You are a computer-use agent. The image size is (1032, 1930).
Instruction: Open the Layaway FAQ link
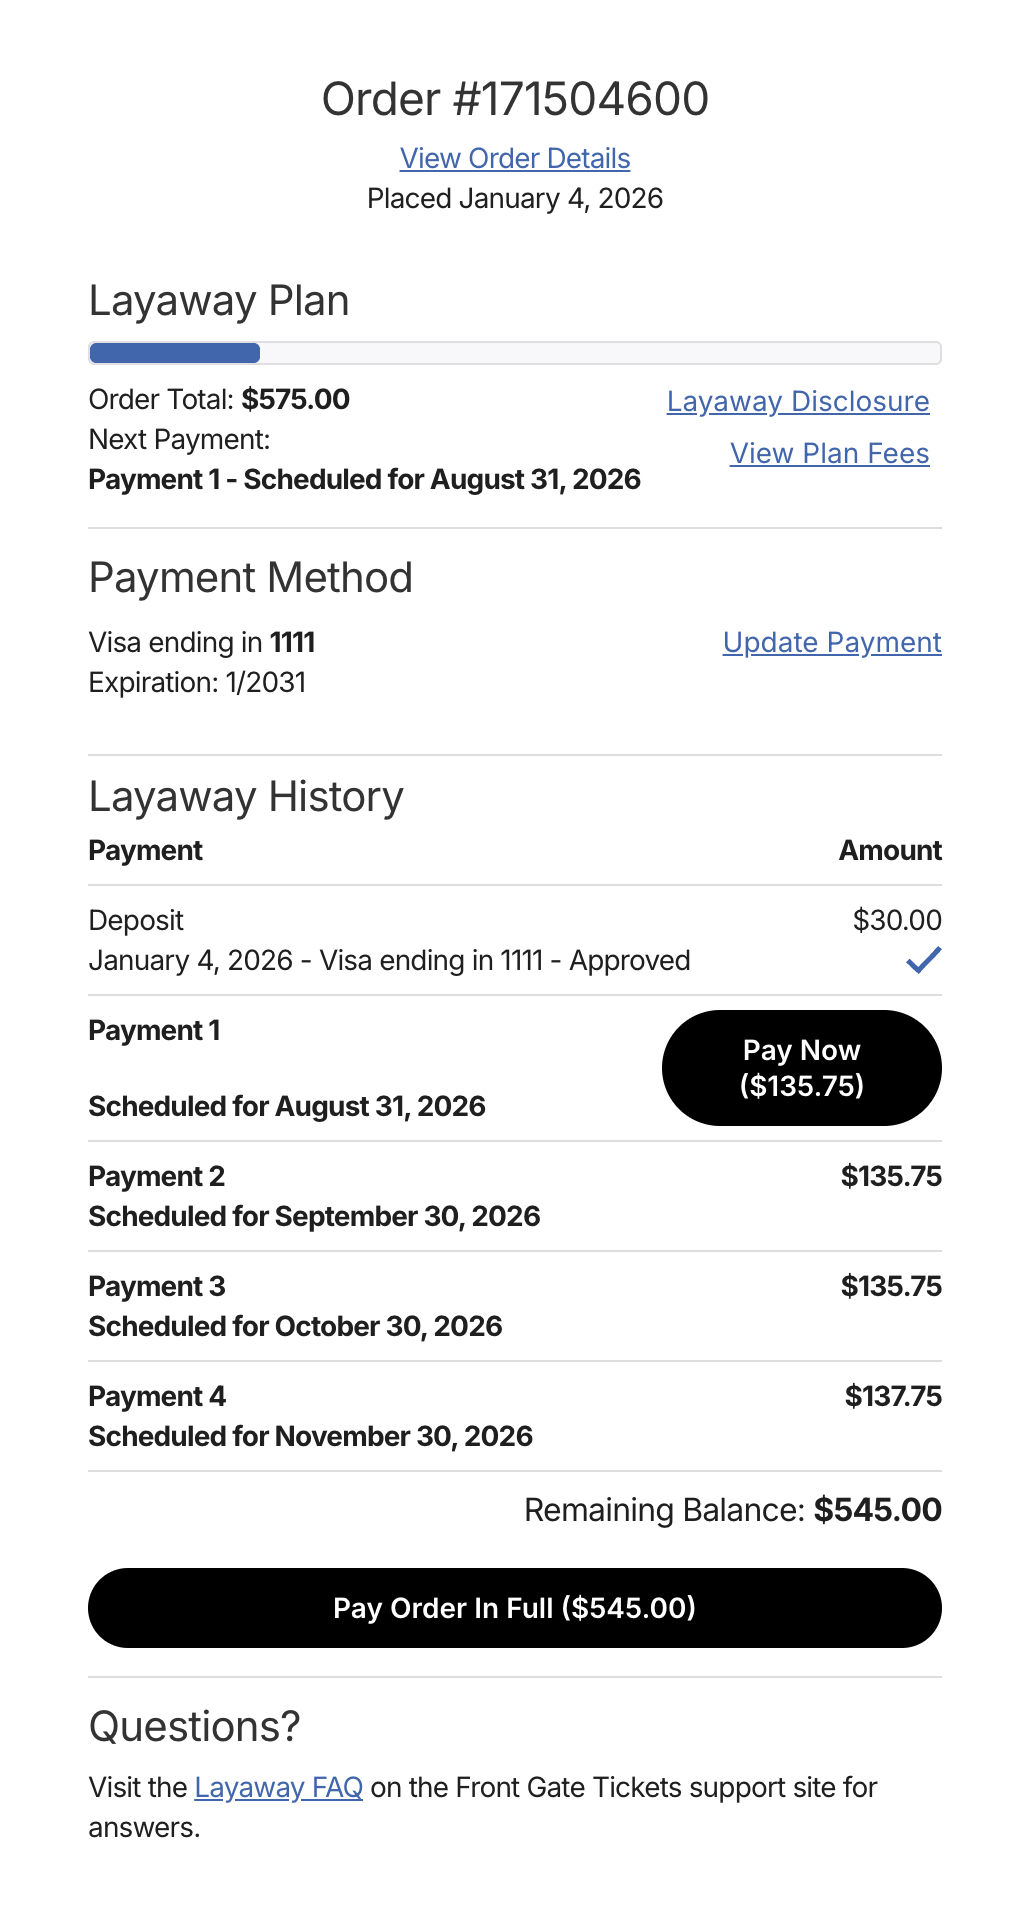278,1787
